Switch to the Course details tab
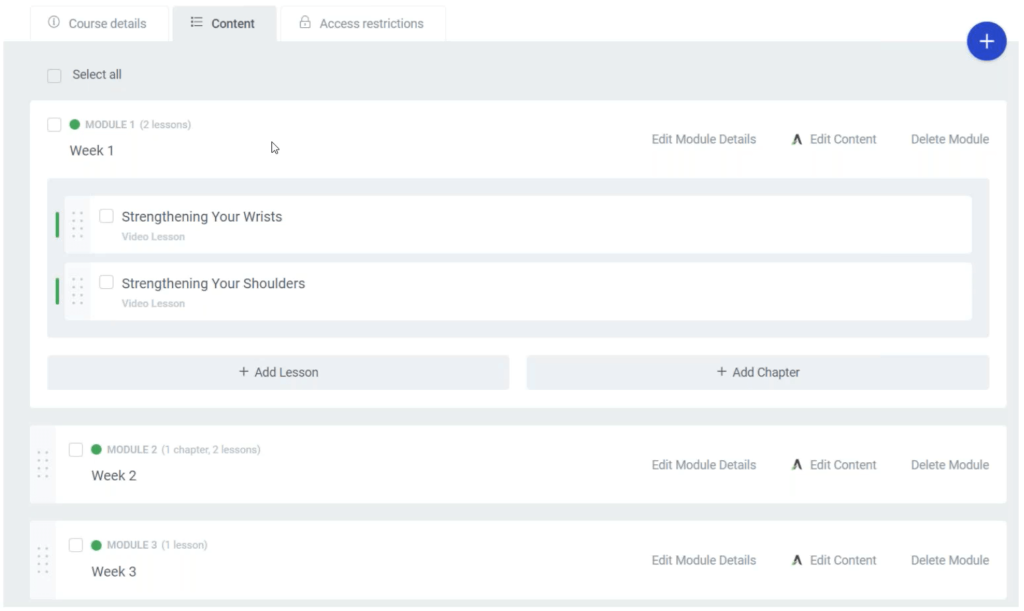Image resolution: width=1024 pixels, height=611 pixels. tap(99, 24)
